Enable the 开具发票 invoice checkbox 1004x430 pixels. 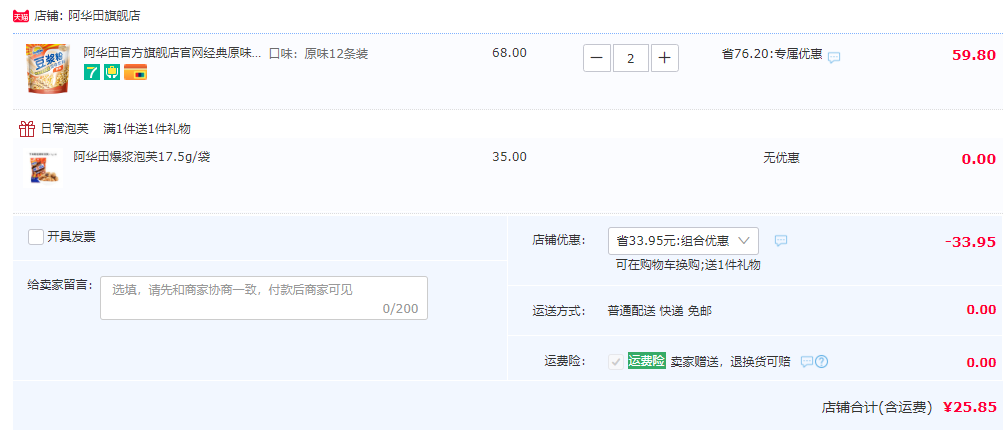pyautogui.click(x=36, y=237)
